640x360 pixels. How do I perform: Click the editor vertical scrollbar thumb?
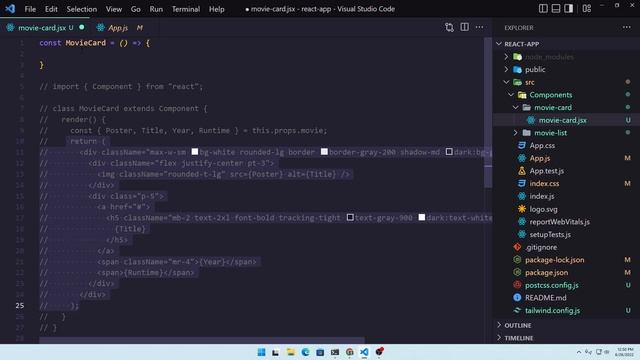click(488, 113)
